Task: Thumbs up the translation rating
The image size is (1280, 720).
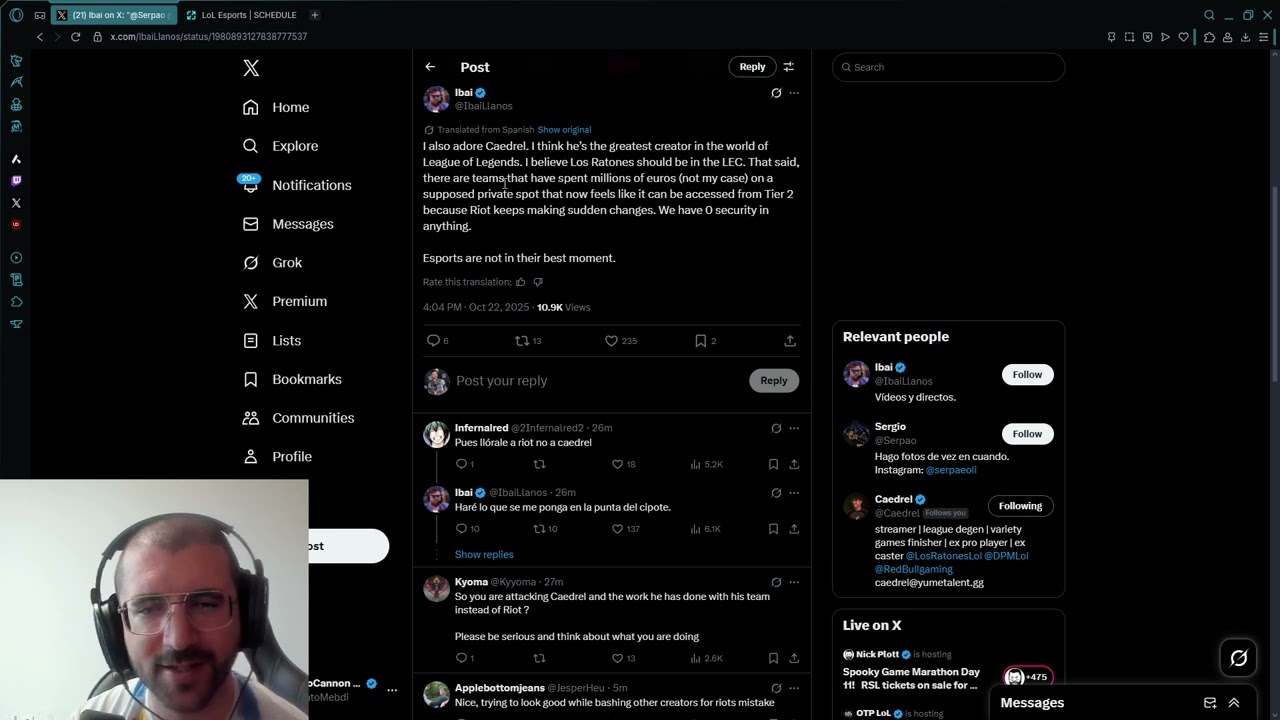Action: coord(520,282)
